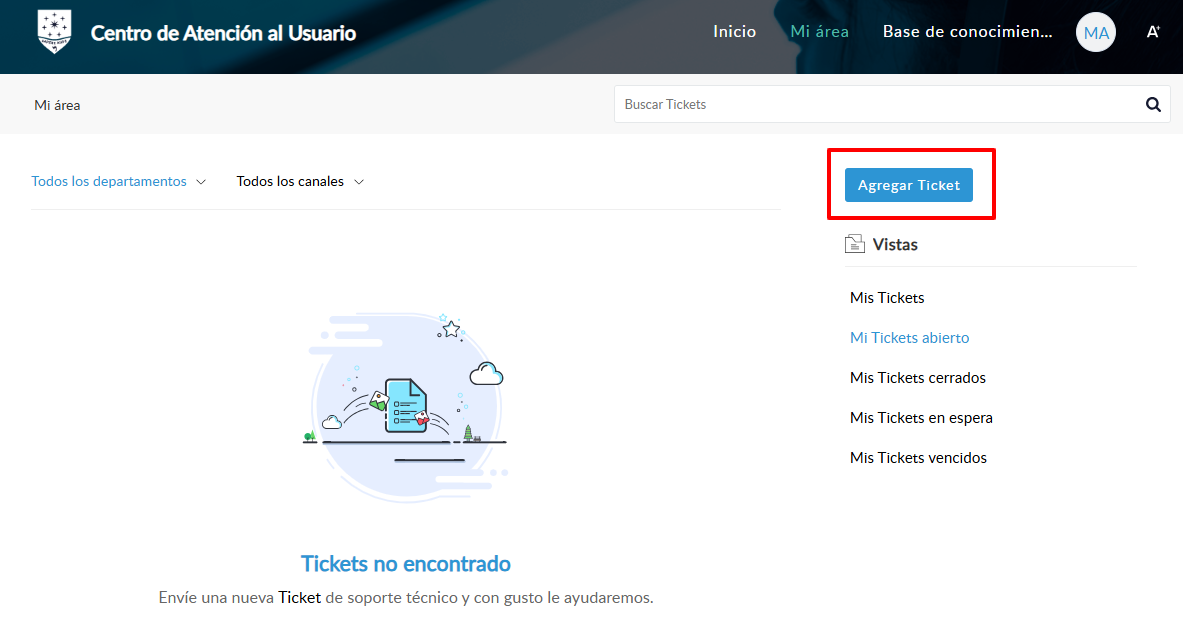Click the Buscar Tickets search field

pyautogui.click(x=875, y=104)
